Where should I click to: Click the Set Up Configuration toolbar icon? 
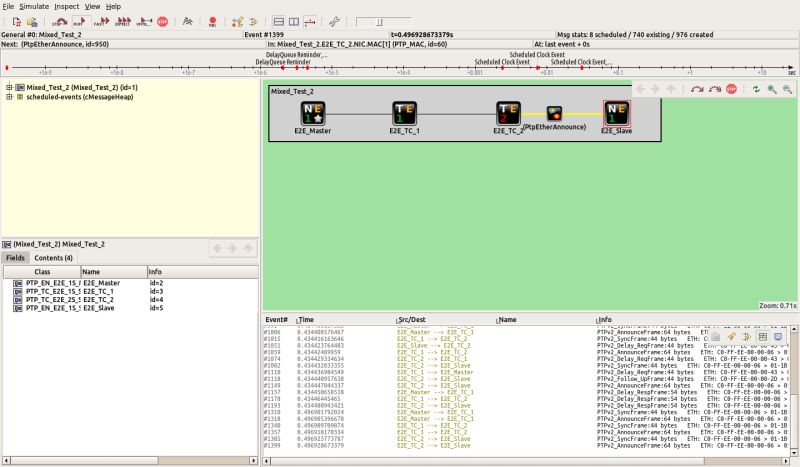tap(17, 22)
